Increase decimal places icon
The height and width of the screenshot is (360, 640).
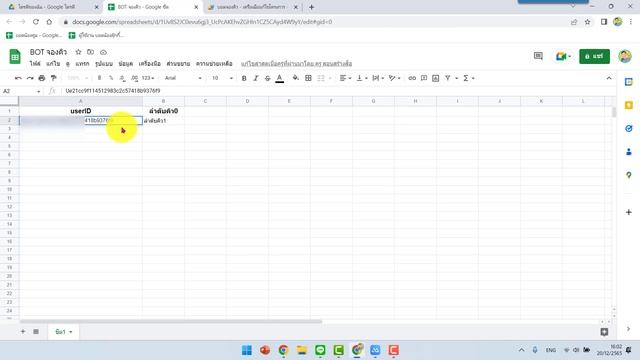tap(134, 78)
